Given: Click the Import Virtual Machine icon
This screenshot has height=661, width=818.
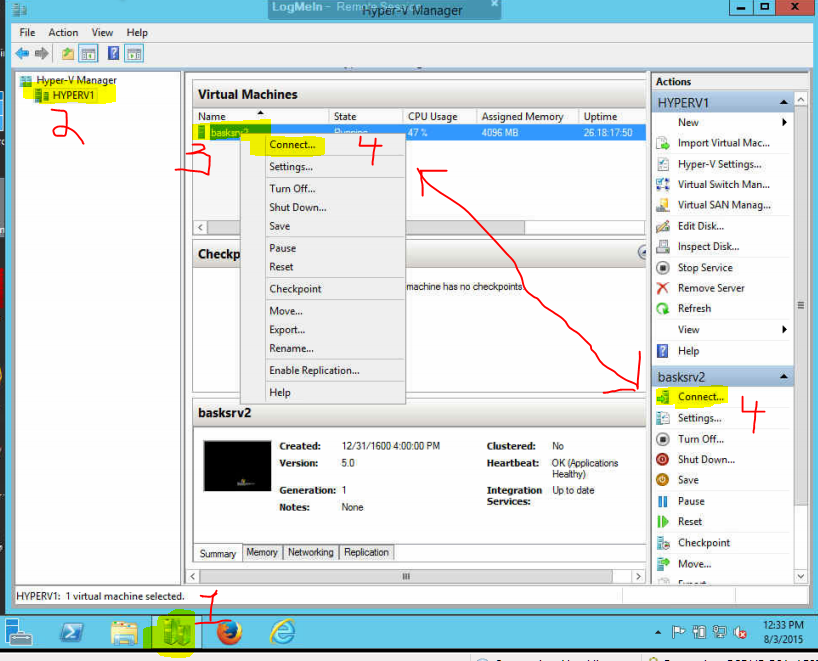Looking at the screenshot, I should click(662, 143).
